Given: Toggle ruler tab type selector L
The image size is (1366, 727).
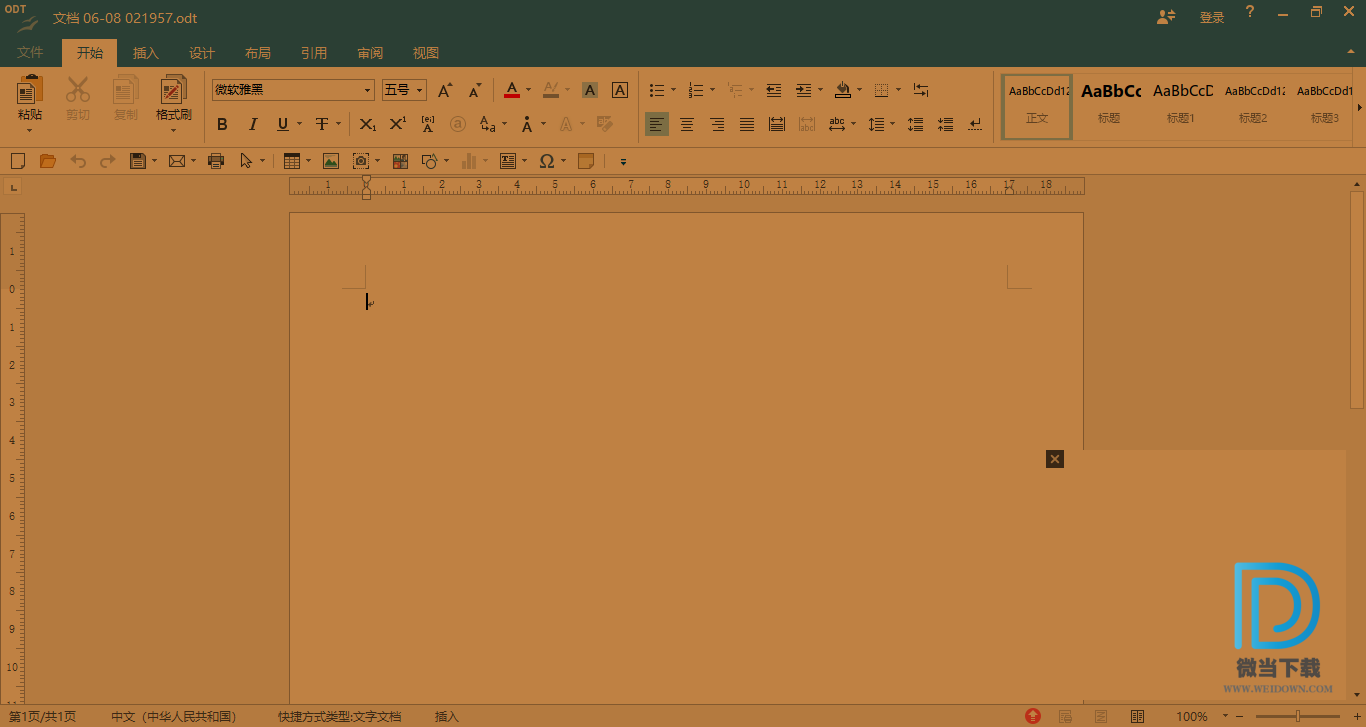Looking at the screenshot, I should pyautogui.click(x=13, y=186).
